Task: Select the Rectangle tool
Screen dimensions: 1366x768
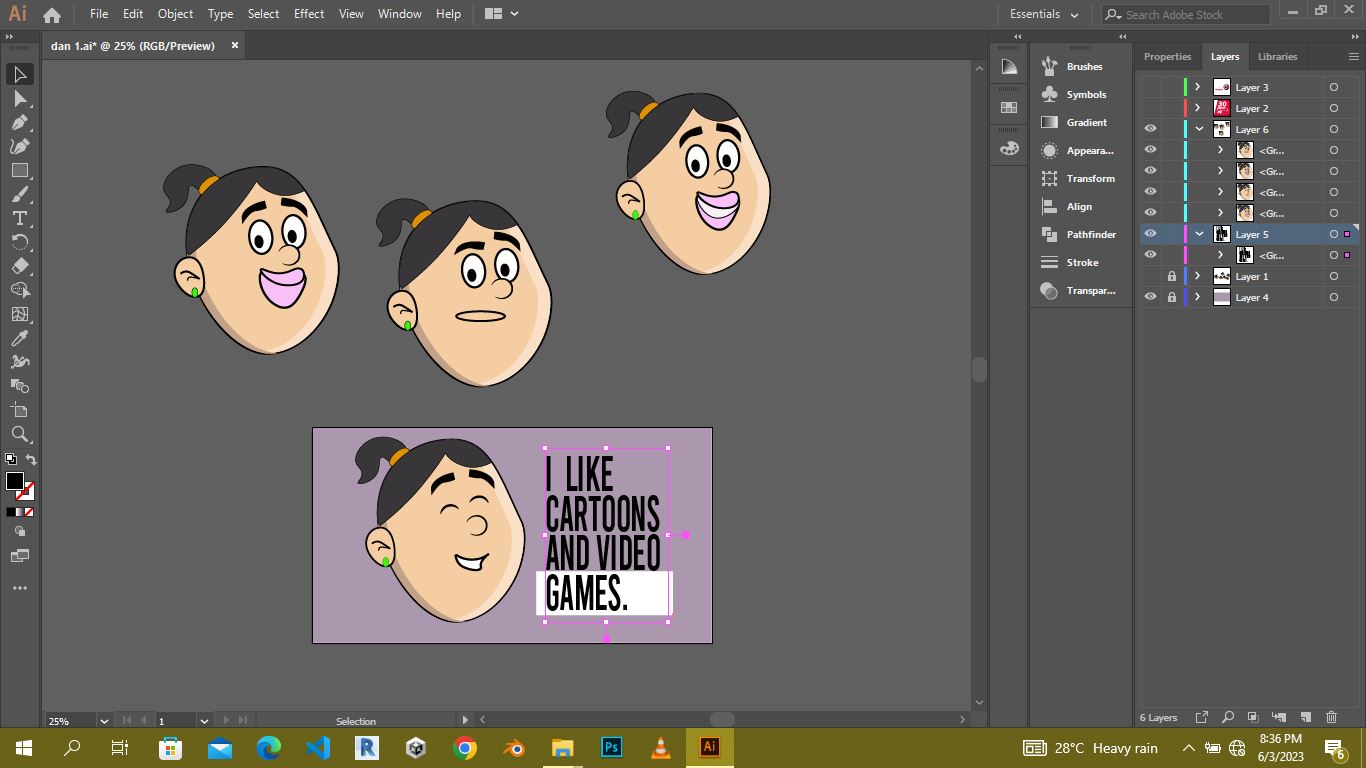Action: [19, 170]
